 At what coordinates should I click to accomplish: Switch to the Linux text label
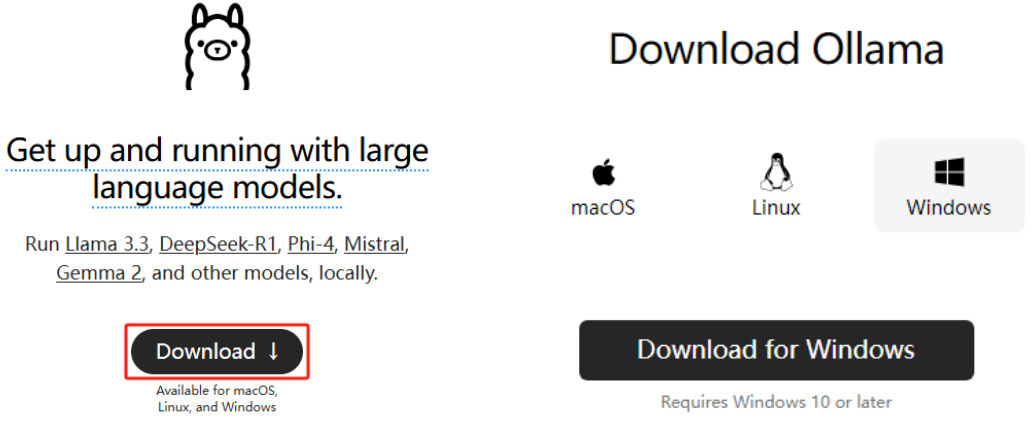777,208
